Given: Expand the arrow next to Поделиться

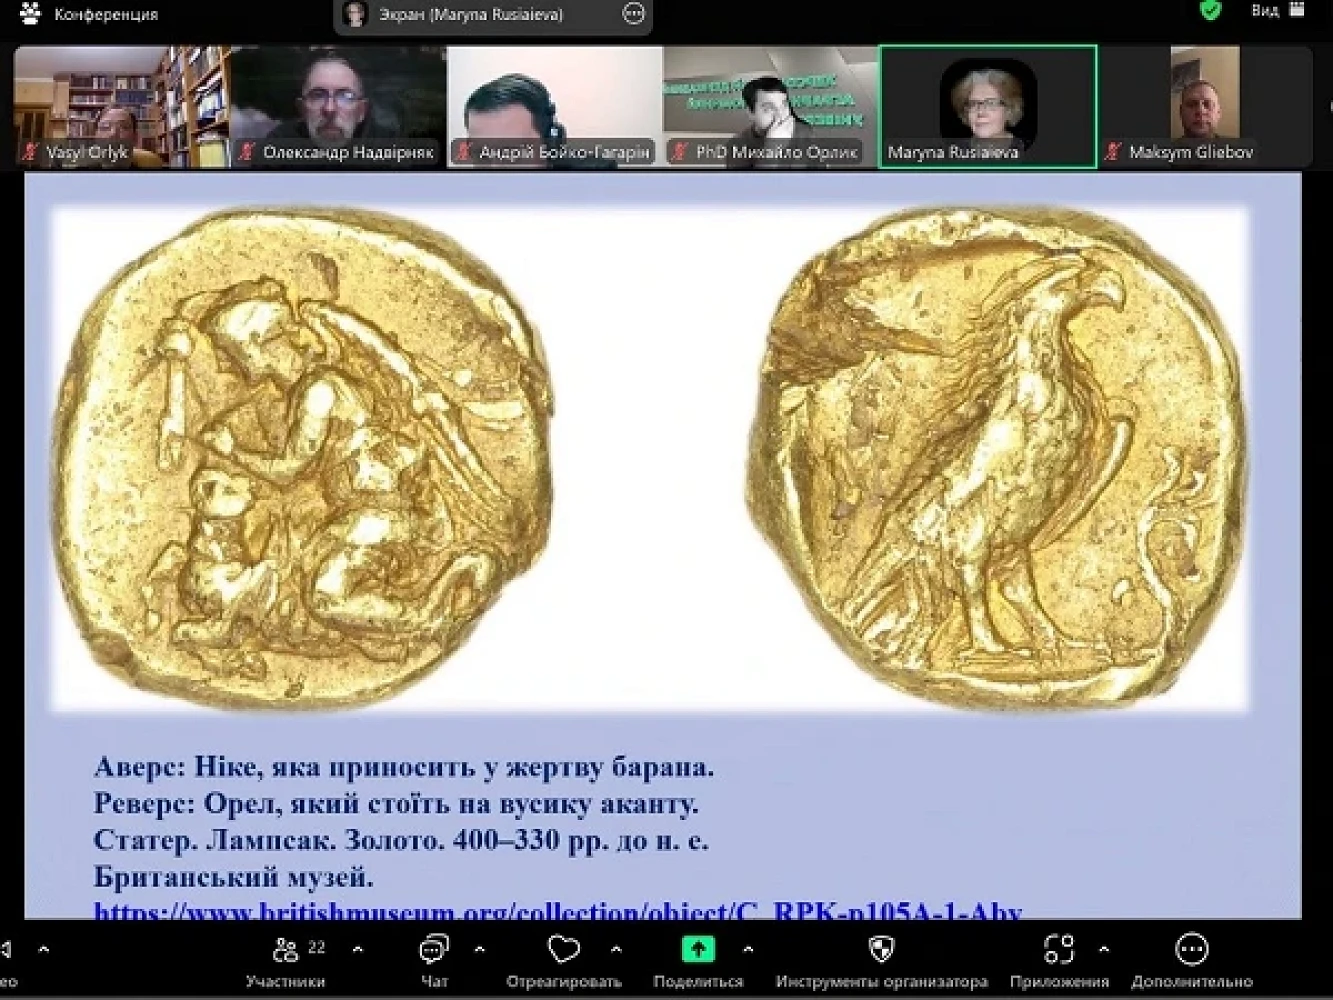Looking at the screenshot, I should click(748, 949).
